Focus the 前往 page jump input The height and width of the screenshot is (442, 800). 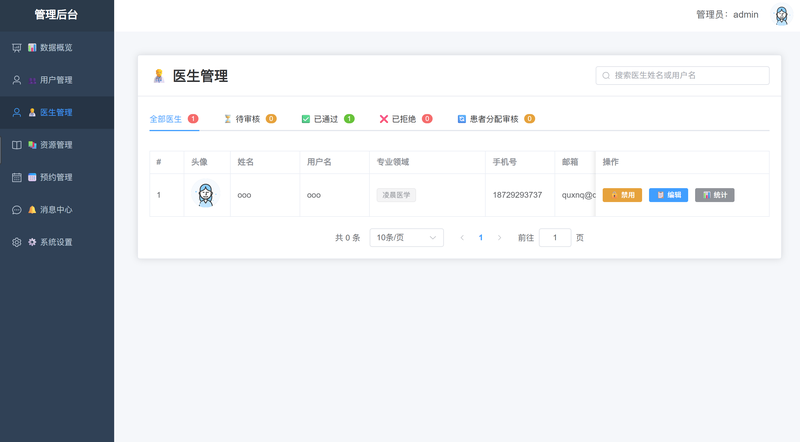point(555,237)
